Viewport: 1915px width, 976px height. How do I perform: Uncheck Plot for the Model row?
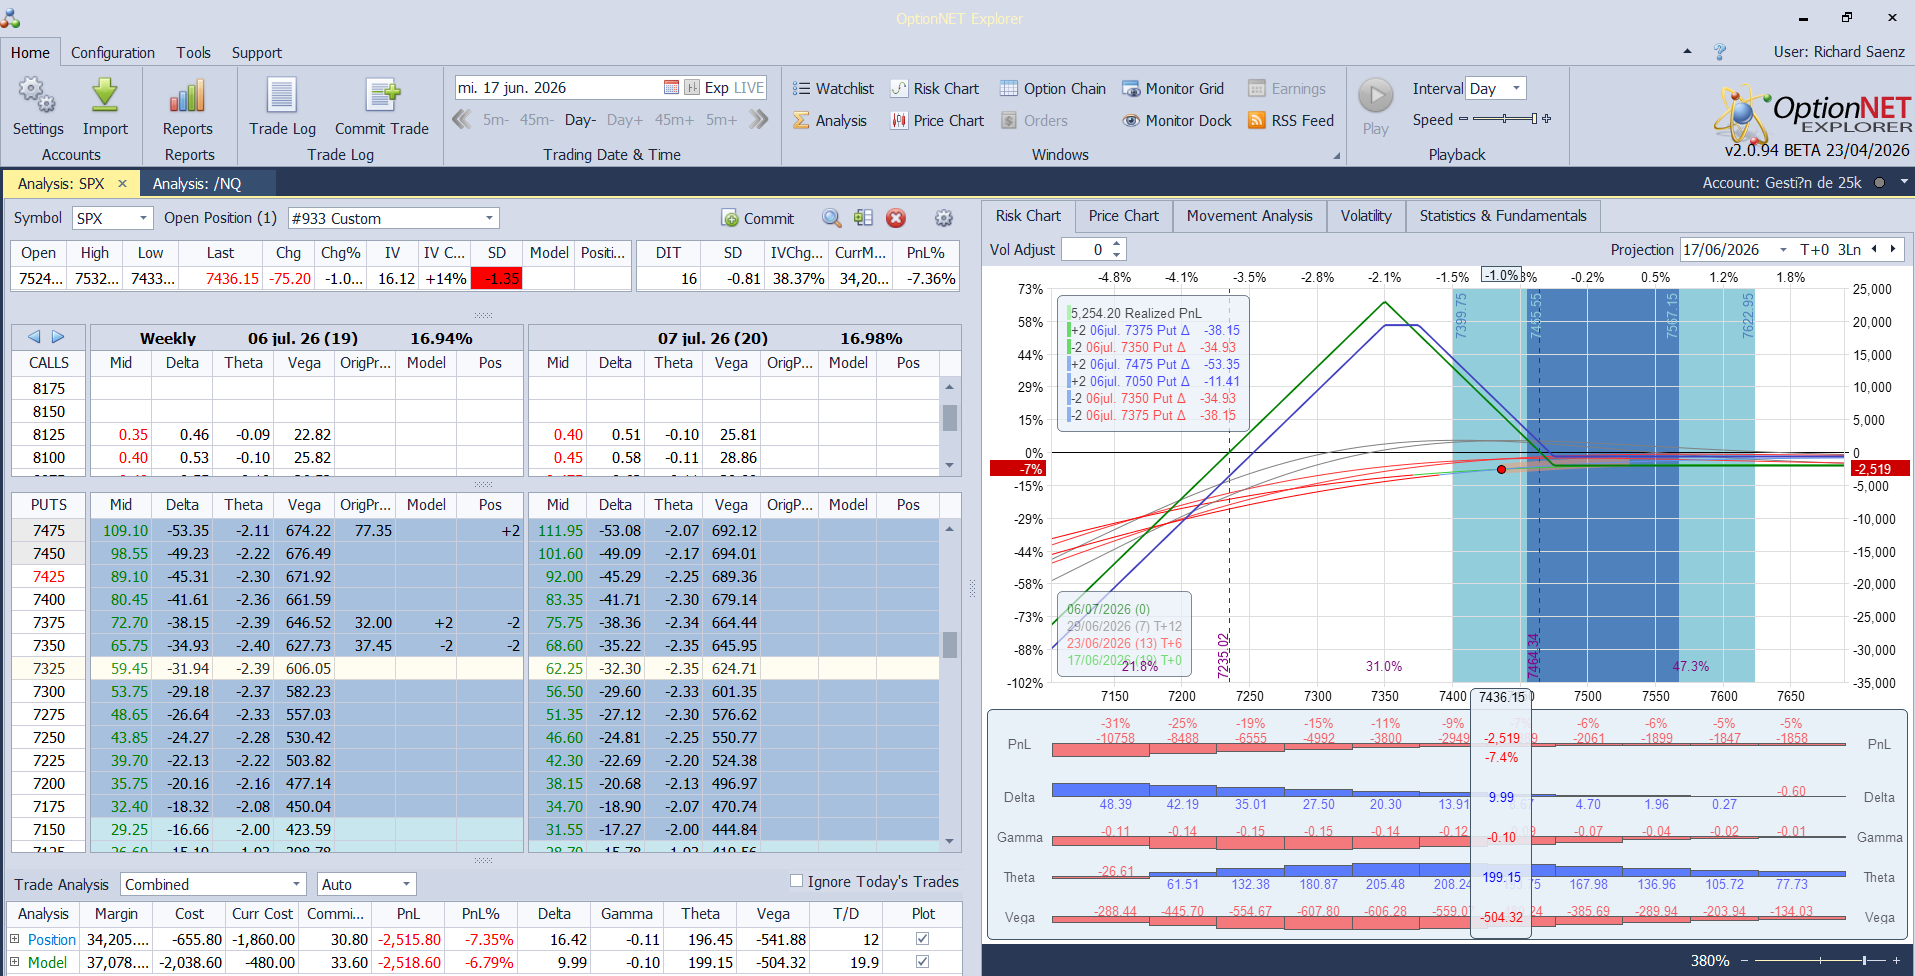point(922,962)
